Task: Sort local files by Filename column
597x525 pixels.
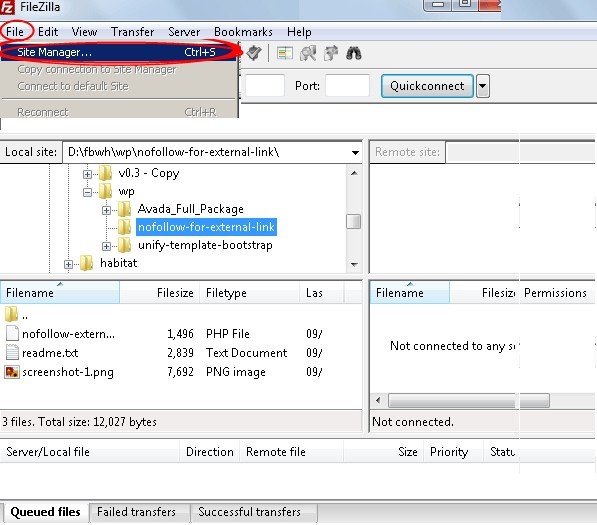Action: click(x=60, y=293)
